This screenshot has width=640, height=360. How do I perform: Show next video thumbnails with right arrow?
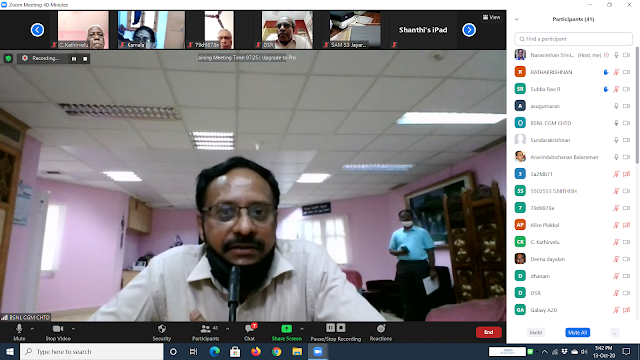point(469,30)
